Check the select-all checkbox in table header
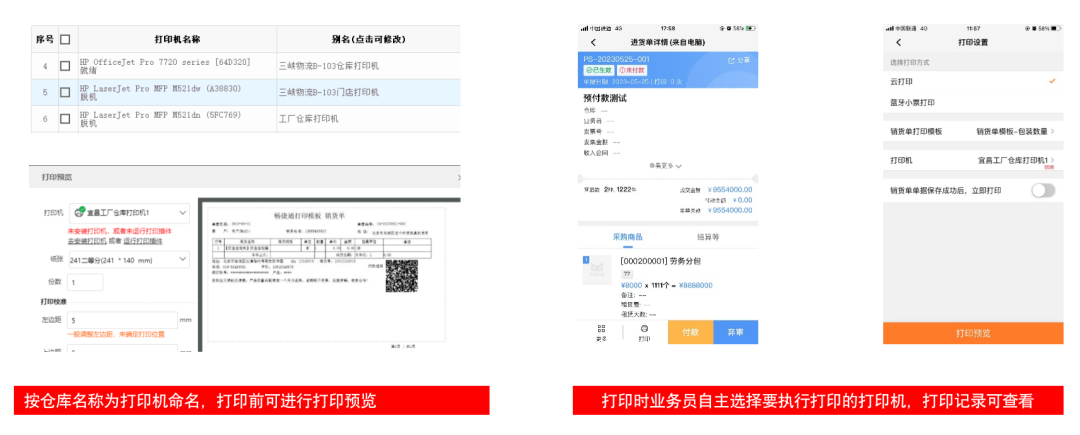Viewport: 1080px width, 435px height. click(65, 40)
